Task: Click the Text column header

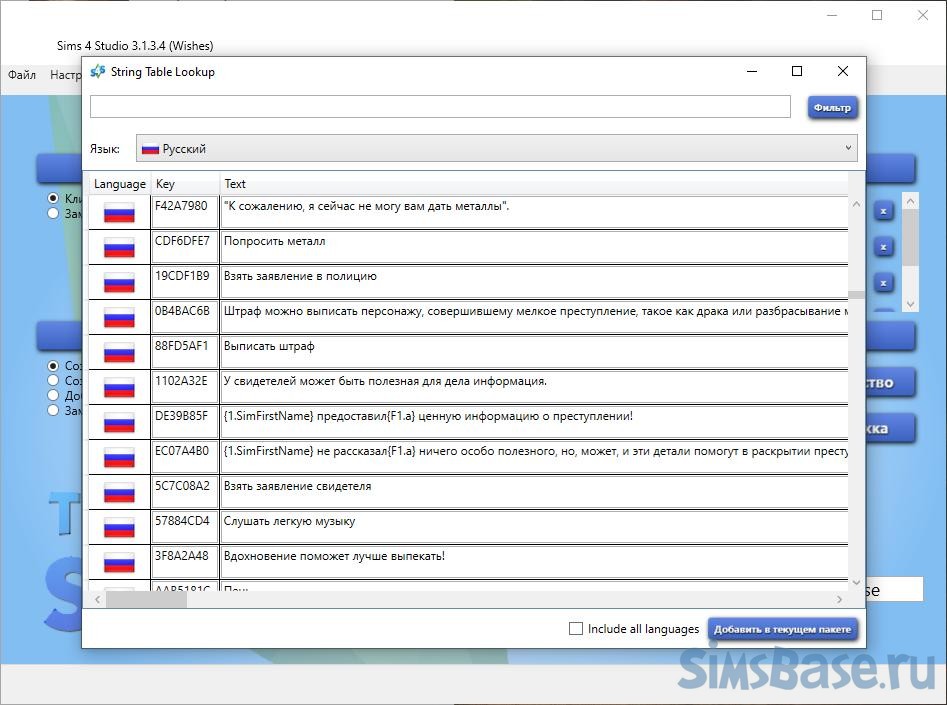Action: 235,184
